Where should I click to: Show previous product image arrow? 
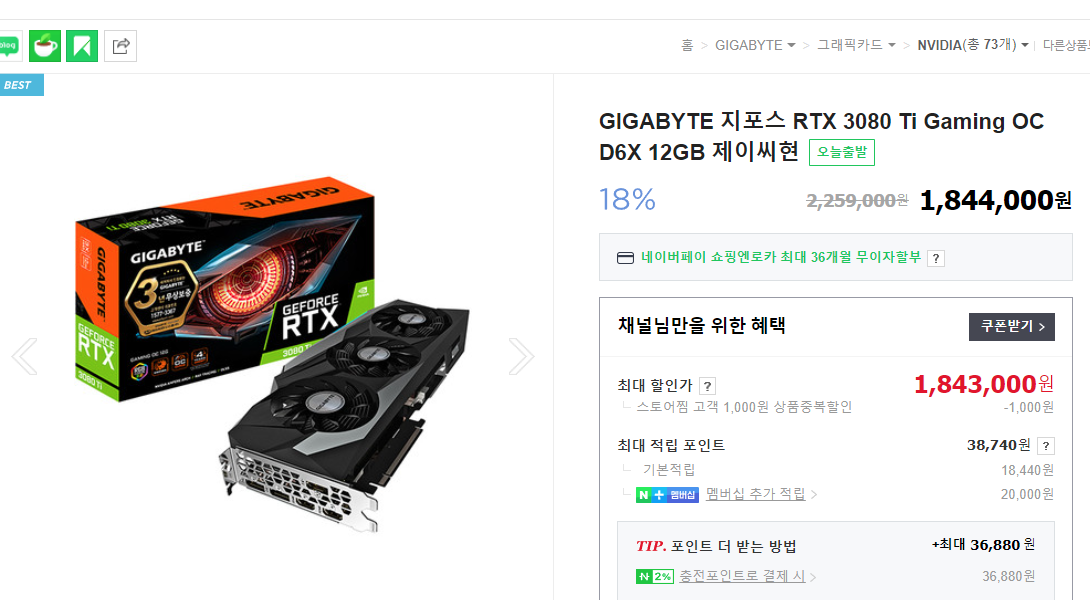(24, 357)
